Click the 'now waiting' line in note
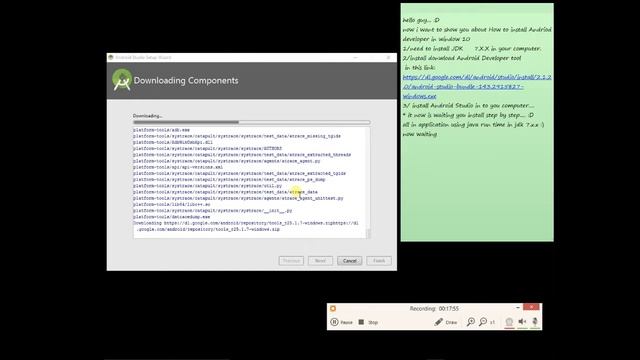The height and width of the screenshot is (360, 640). [420, 134]
